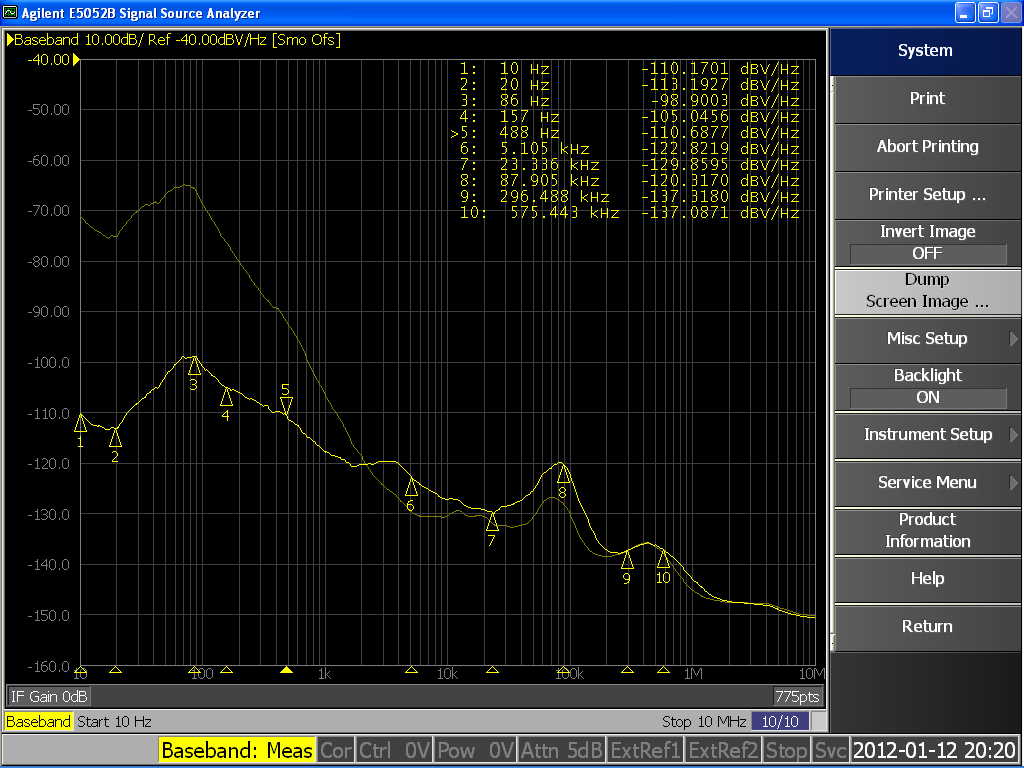Open the Service Menu submenu
The width and height of the screenshot is (1024, 768).
pyautogui.click(x=927, y=483)
